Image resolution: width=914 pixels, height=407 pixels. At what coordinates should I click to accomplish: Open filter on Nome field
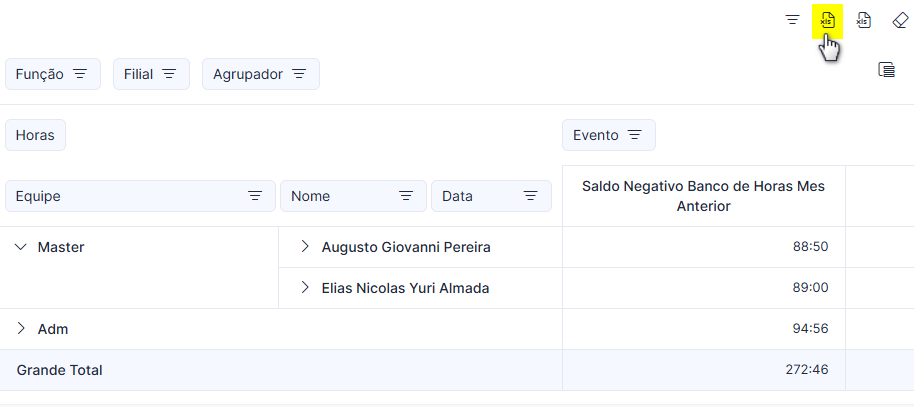tap(406, 196)
